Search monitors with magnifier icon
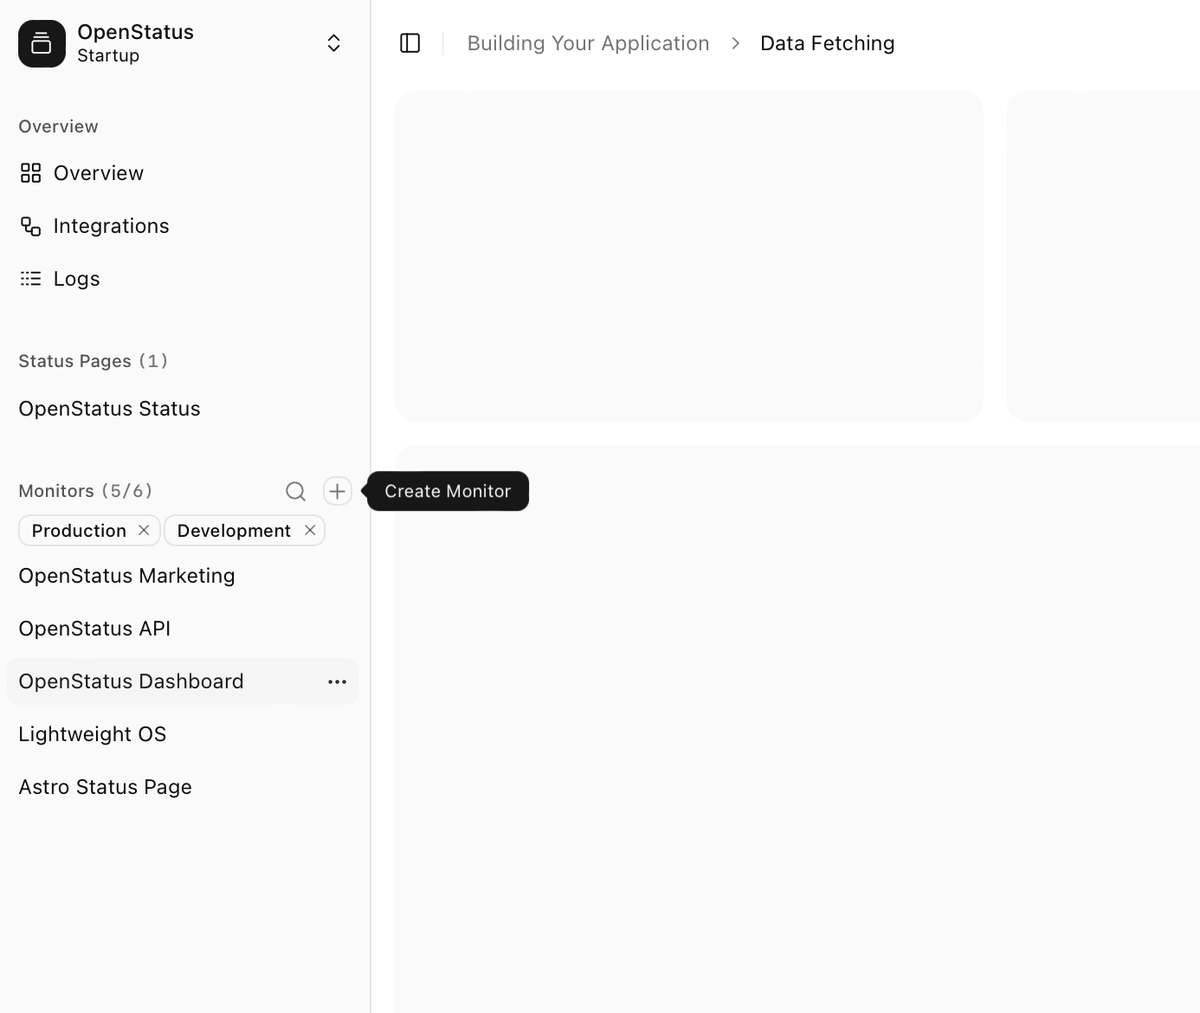Image resolution: width=1200 pixels, height=1013 pixels. (295, 491)
